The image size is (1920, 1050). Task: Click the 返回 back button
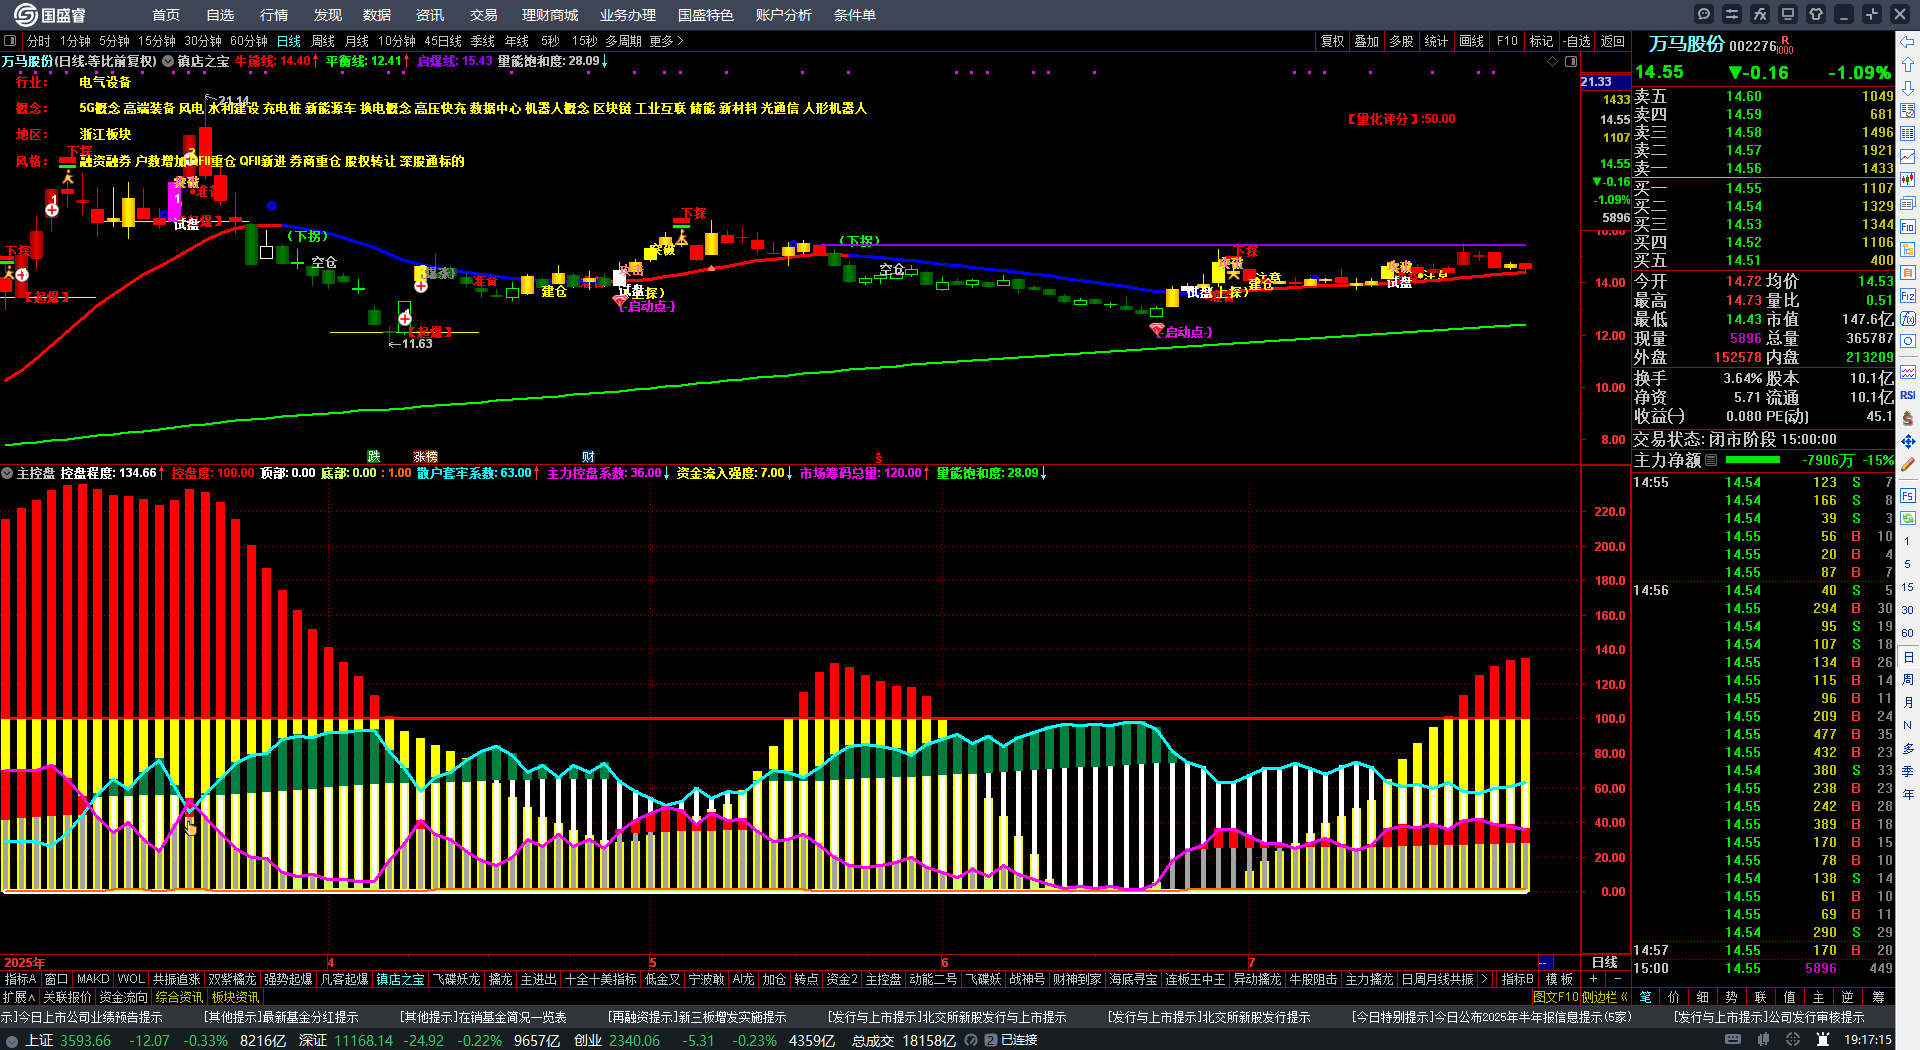coord(1613,41)
